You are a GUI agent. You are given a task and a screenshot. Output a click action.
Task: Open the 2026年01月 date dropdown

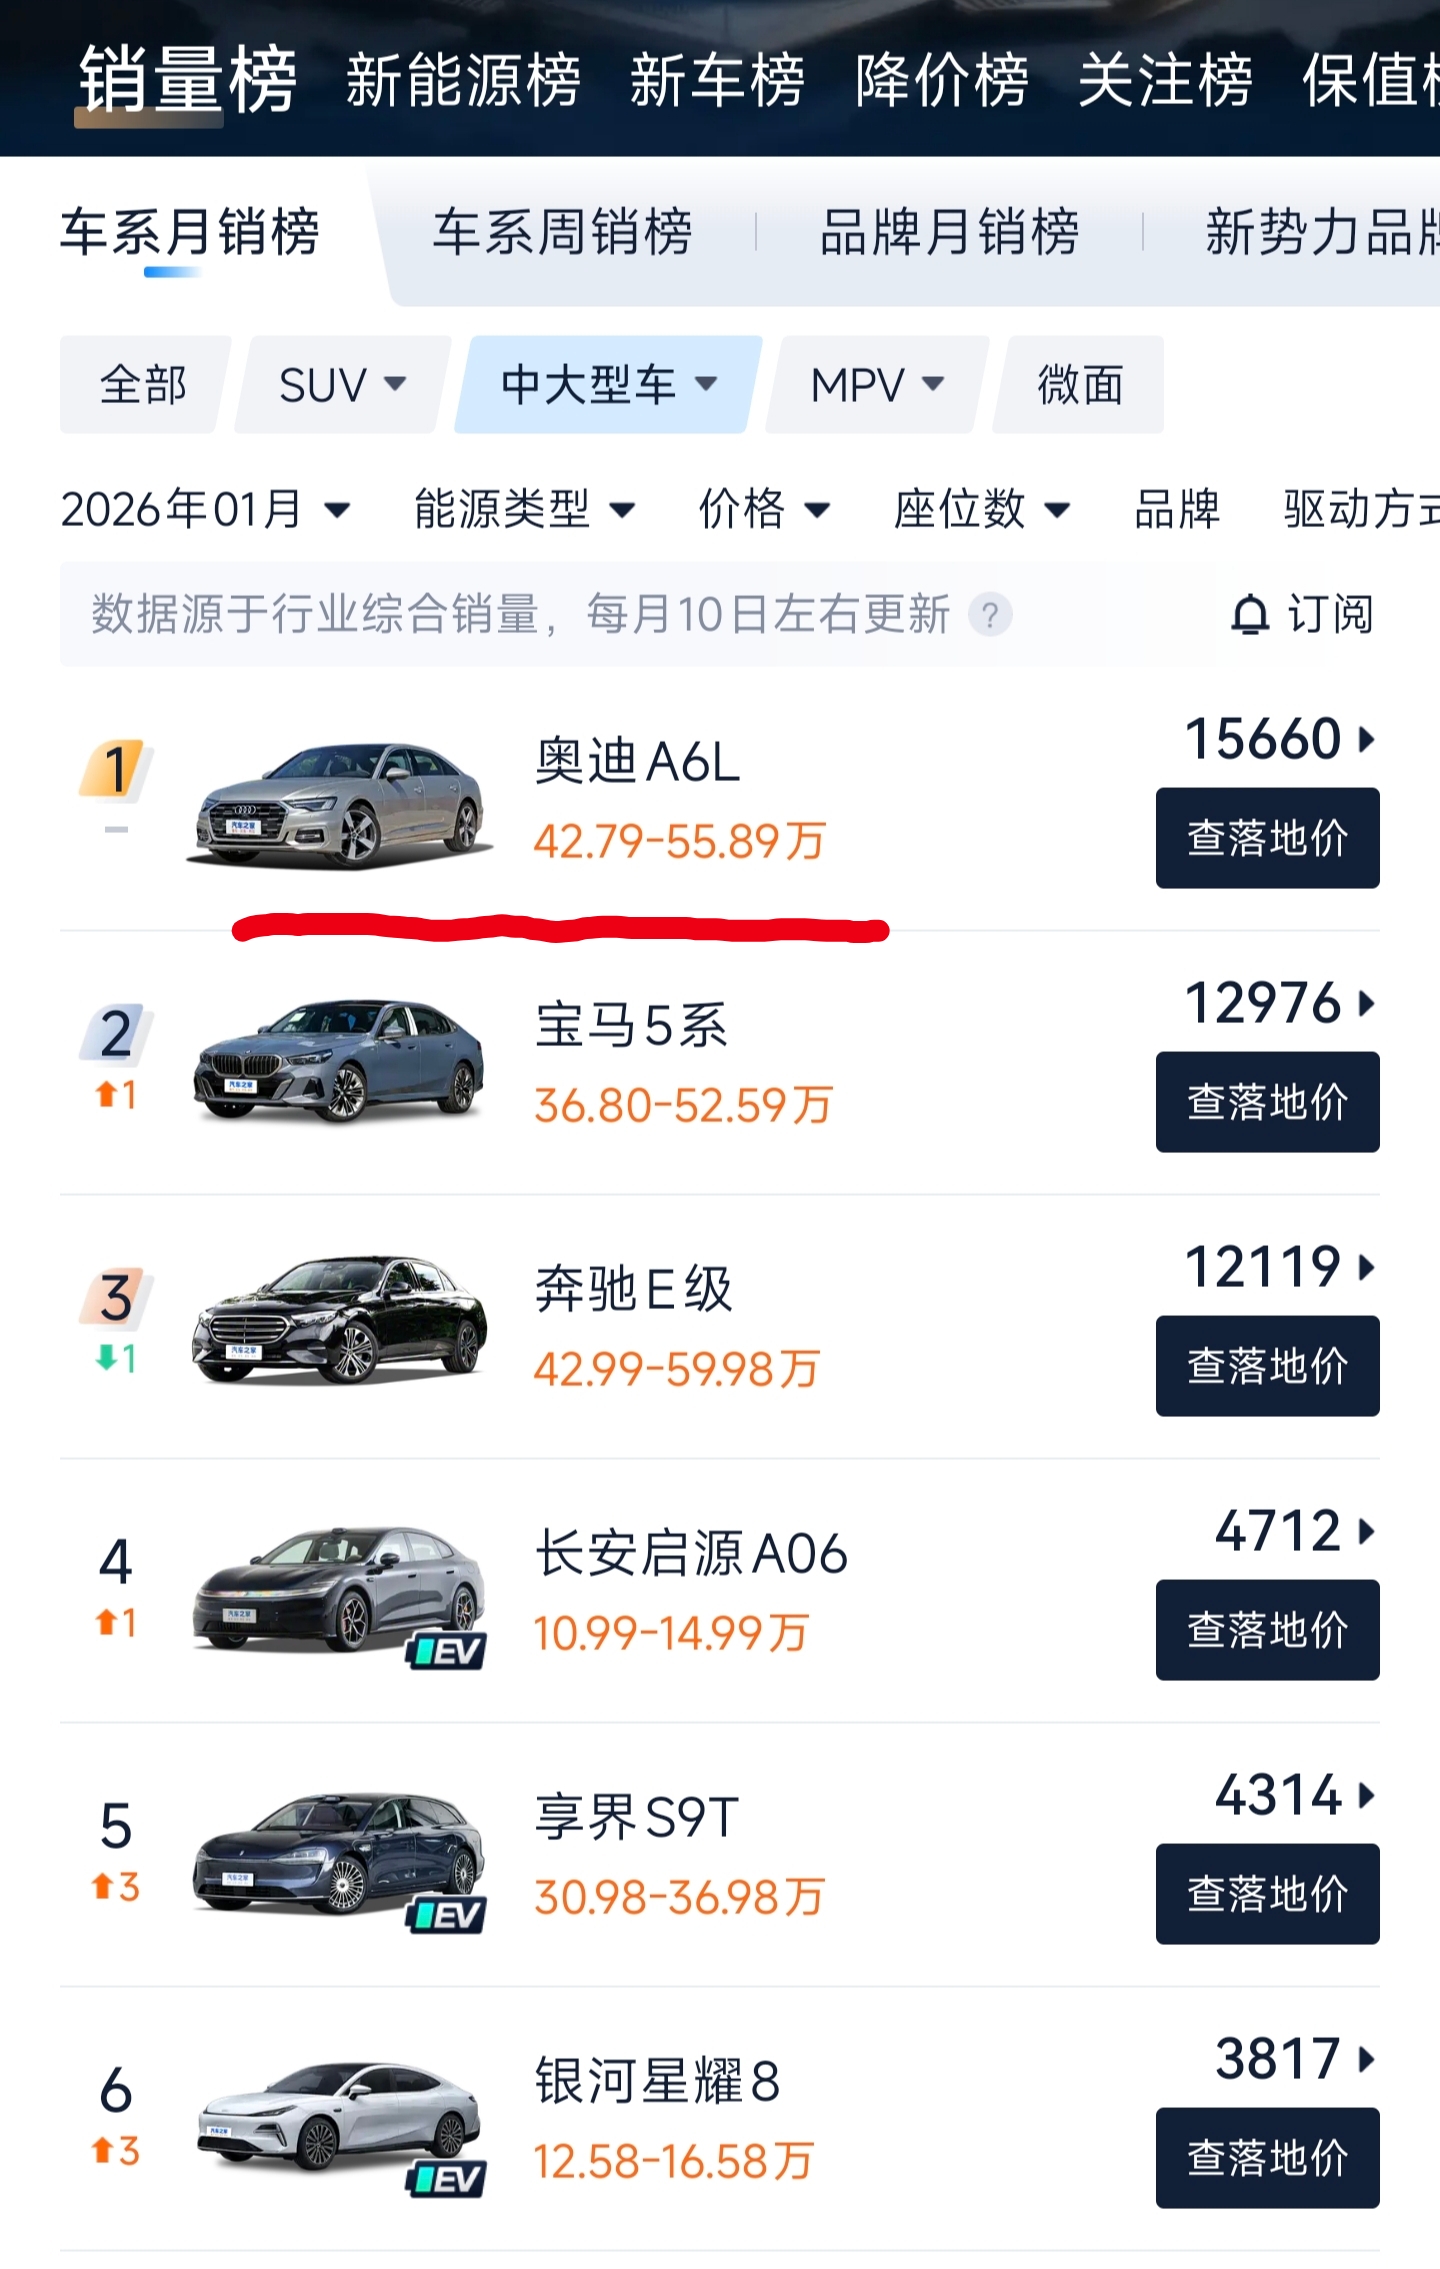pos(205,509)
